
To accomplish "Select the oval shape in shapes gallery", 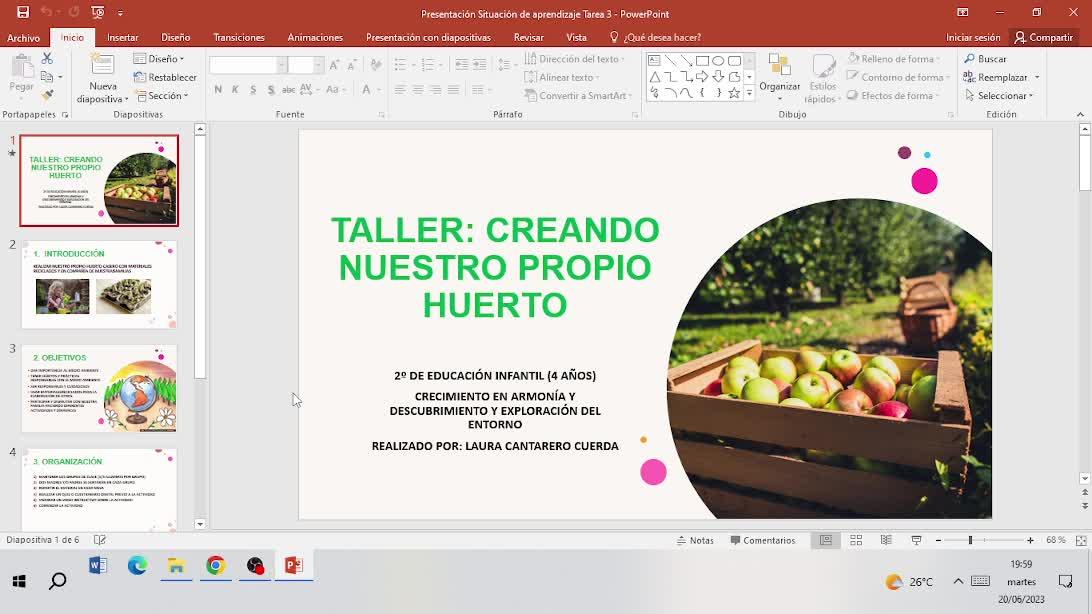I will pyautogui.click(x=718, y=60).
